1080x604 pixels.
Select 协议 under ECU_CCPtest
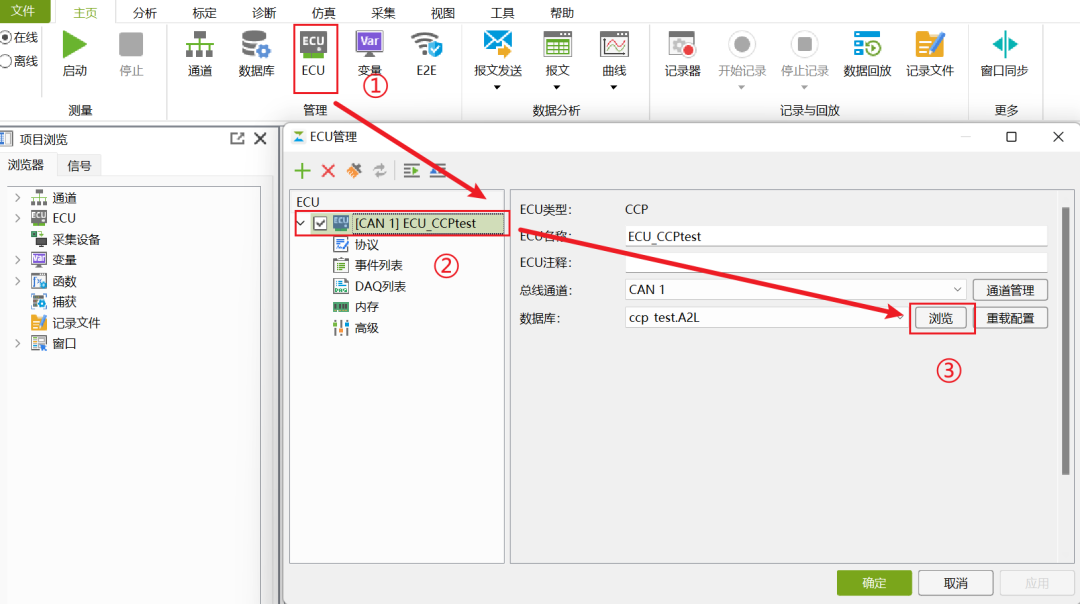pos(355,244)
